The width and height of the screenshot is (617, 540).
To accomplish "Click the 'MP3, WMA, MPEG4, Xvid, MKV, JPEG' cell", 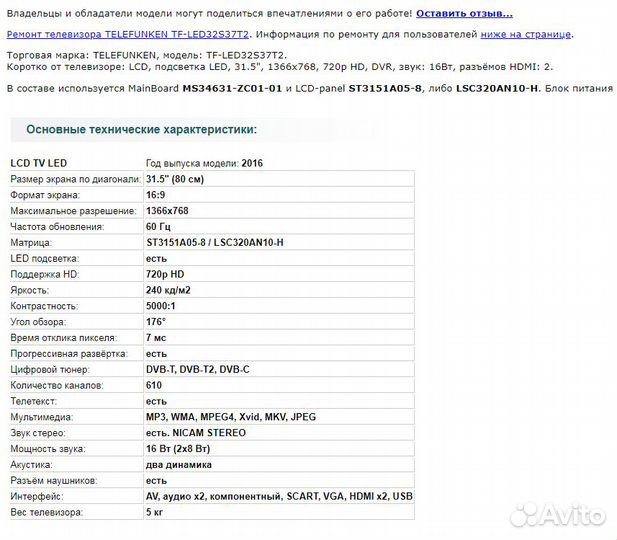I will tap(230, 417).
